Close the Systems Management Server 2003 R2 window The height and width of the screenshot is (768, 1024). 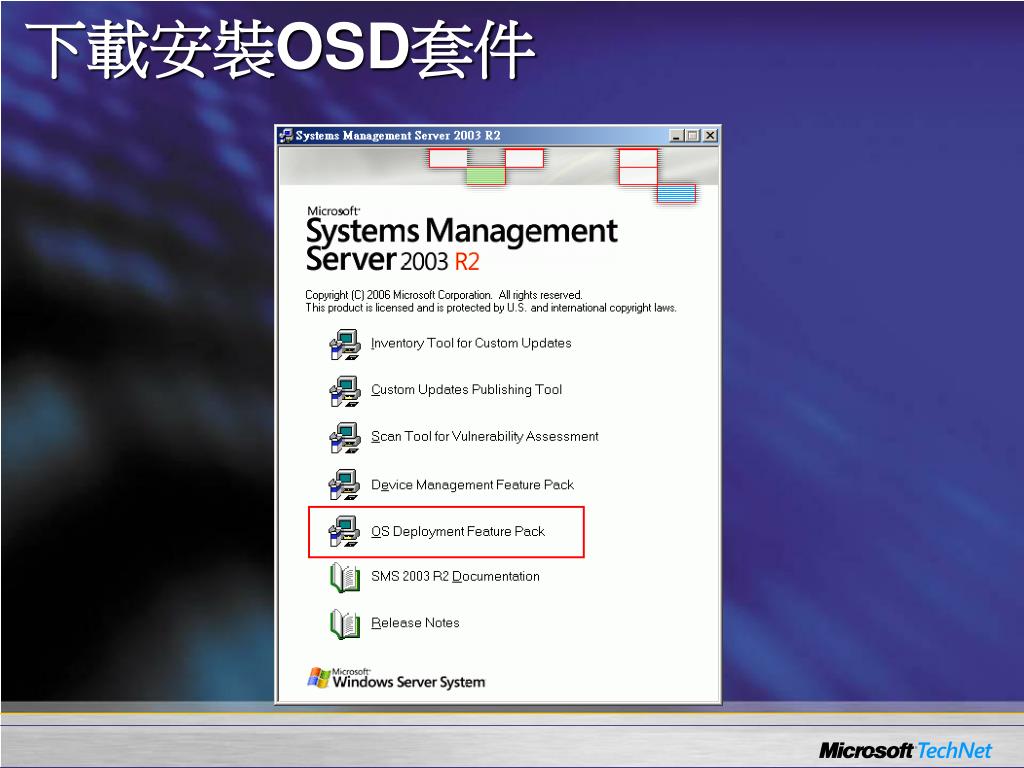(x=710, y=136)
